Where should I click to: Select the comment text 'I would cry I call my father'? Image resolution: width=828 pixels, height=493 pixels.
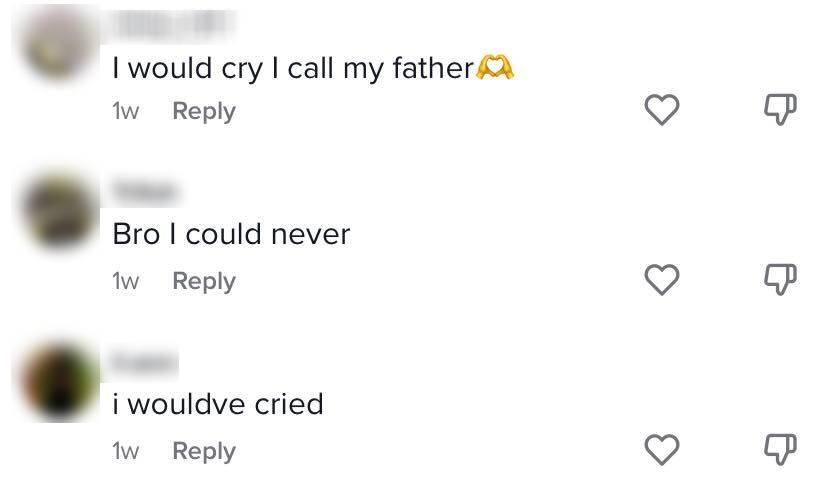coord(292,68)
